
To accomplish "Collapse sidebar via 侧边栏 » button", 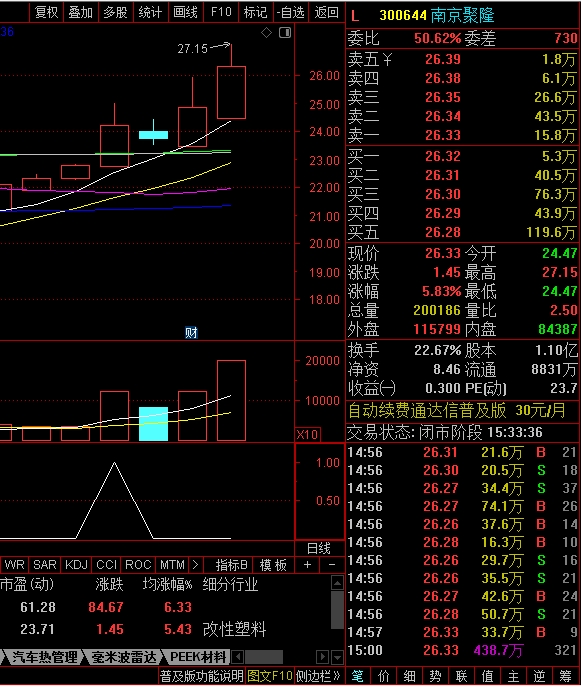I will click(x=318, y=676).
